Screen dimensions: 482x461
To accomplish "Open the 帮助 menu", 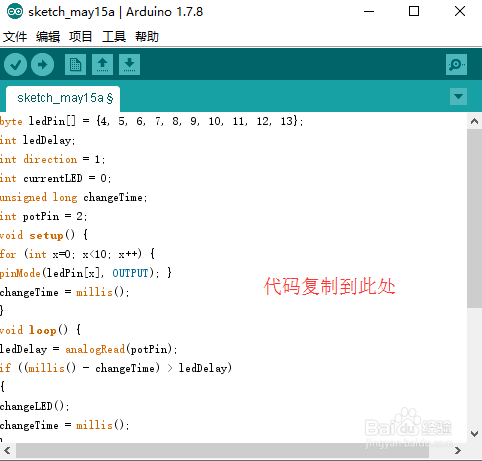I will [147, 37].
